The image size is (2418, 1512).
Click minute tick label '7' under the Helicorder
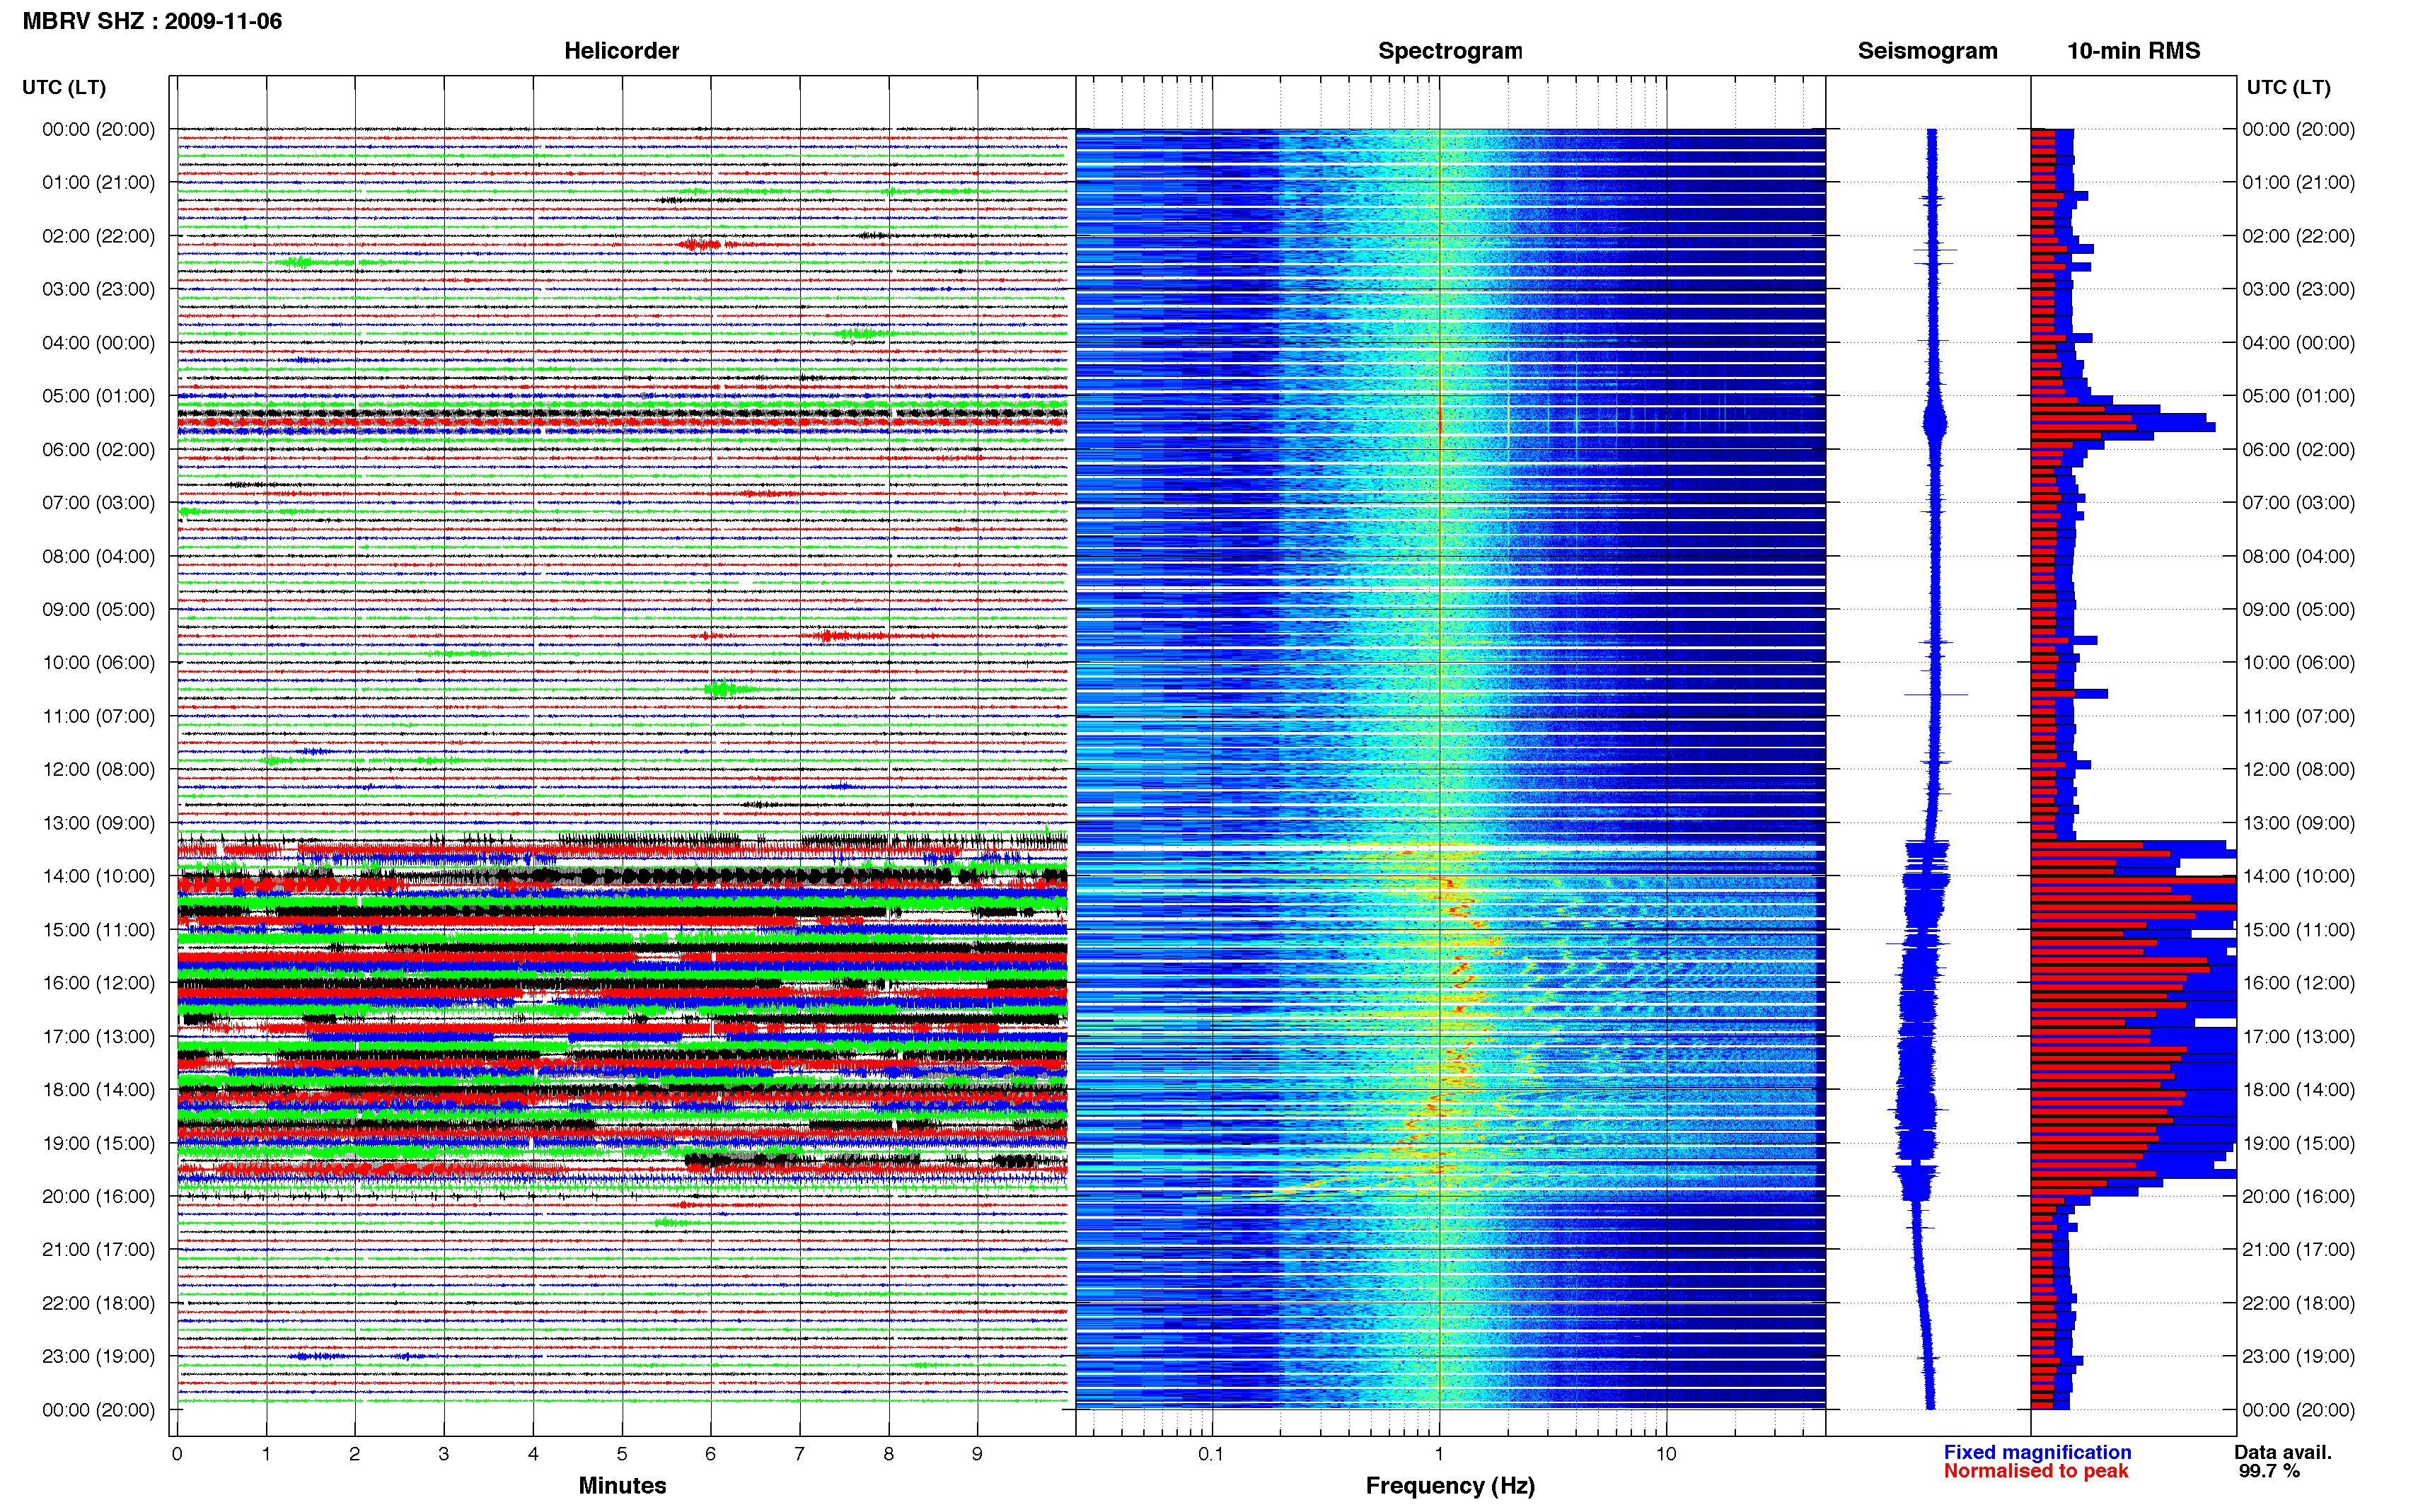pos(799,1454)
